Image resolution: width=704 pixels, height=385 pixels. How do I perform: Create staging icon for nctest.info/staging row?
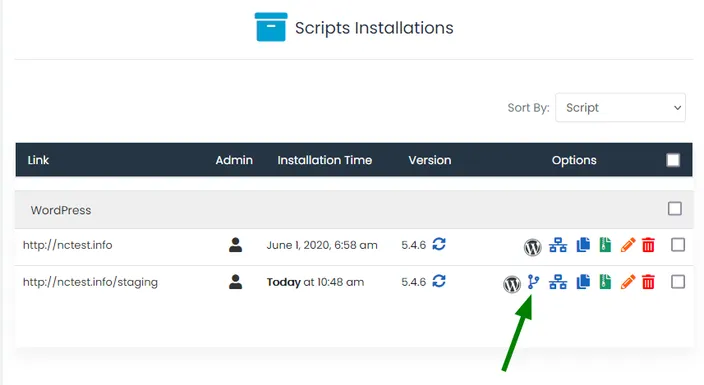tap(558, 282)
